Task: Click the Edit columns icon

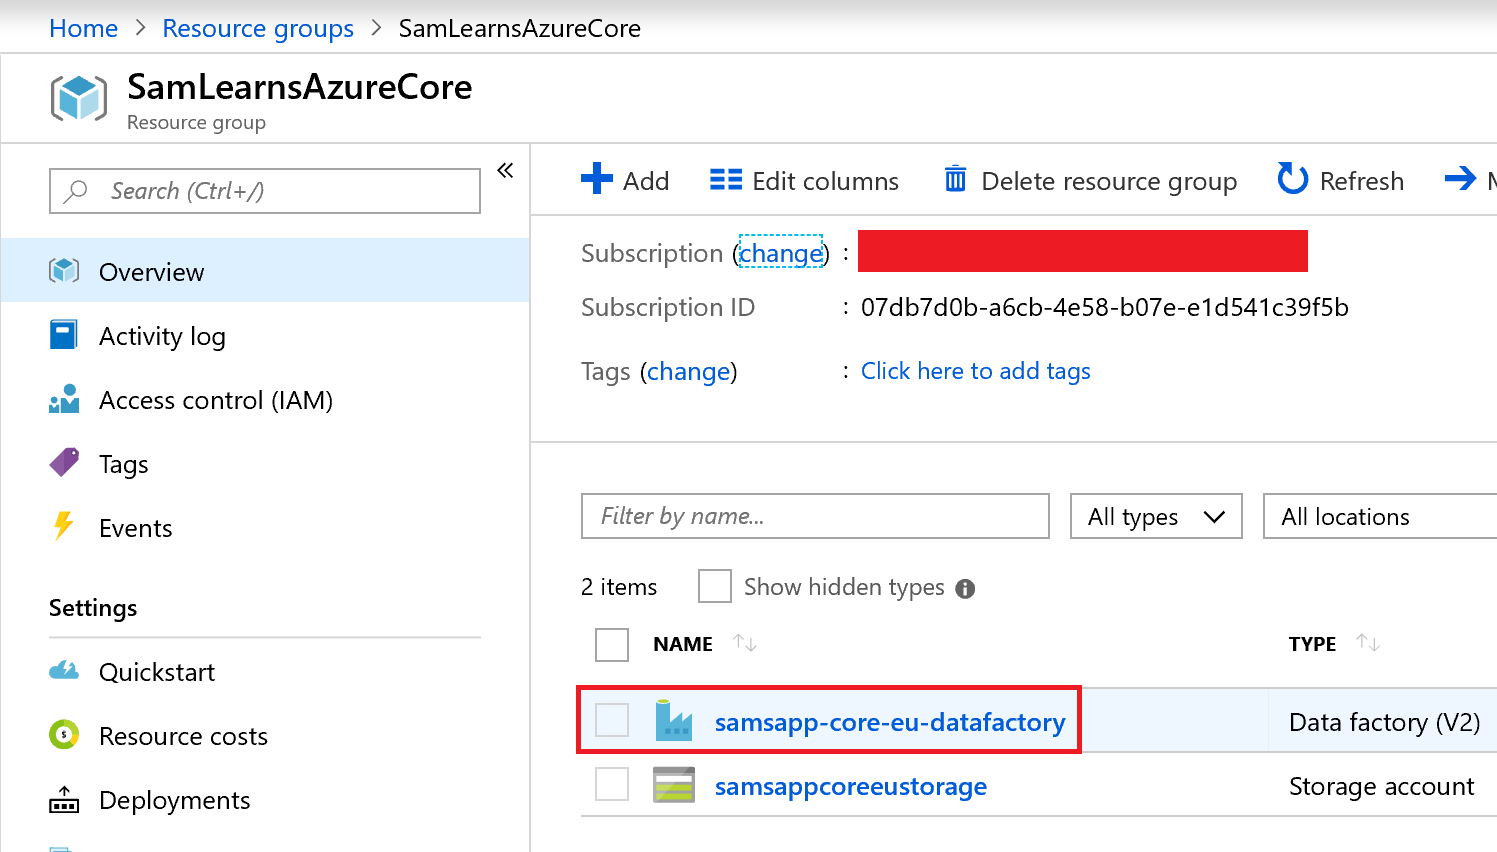Action: [725, 180]
